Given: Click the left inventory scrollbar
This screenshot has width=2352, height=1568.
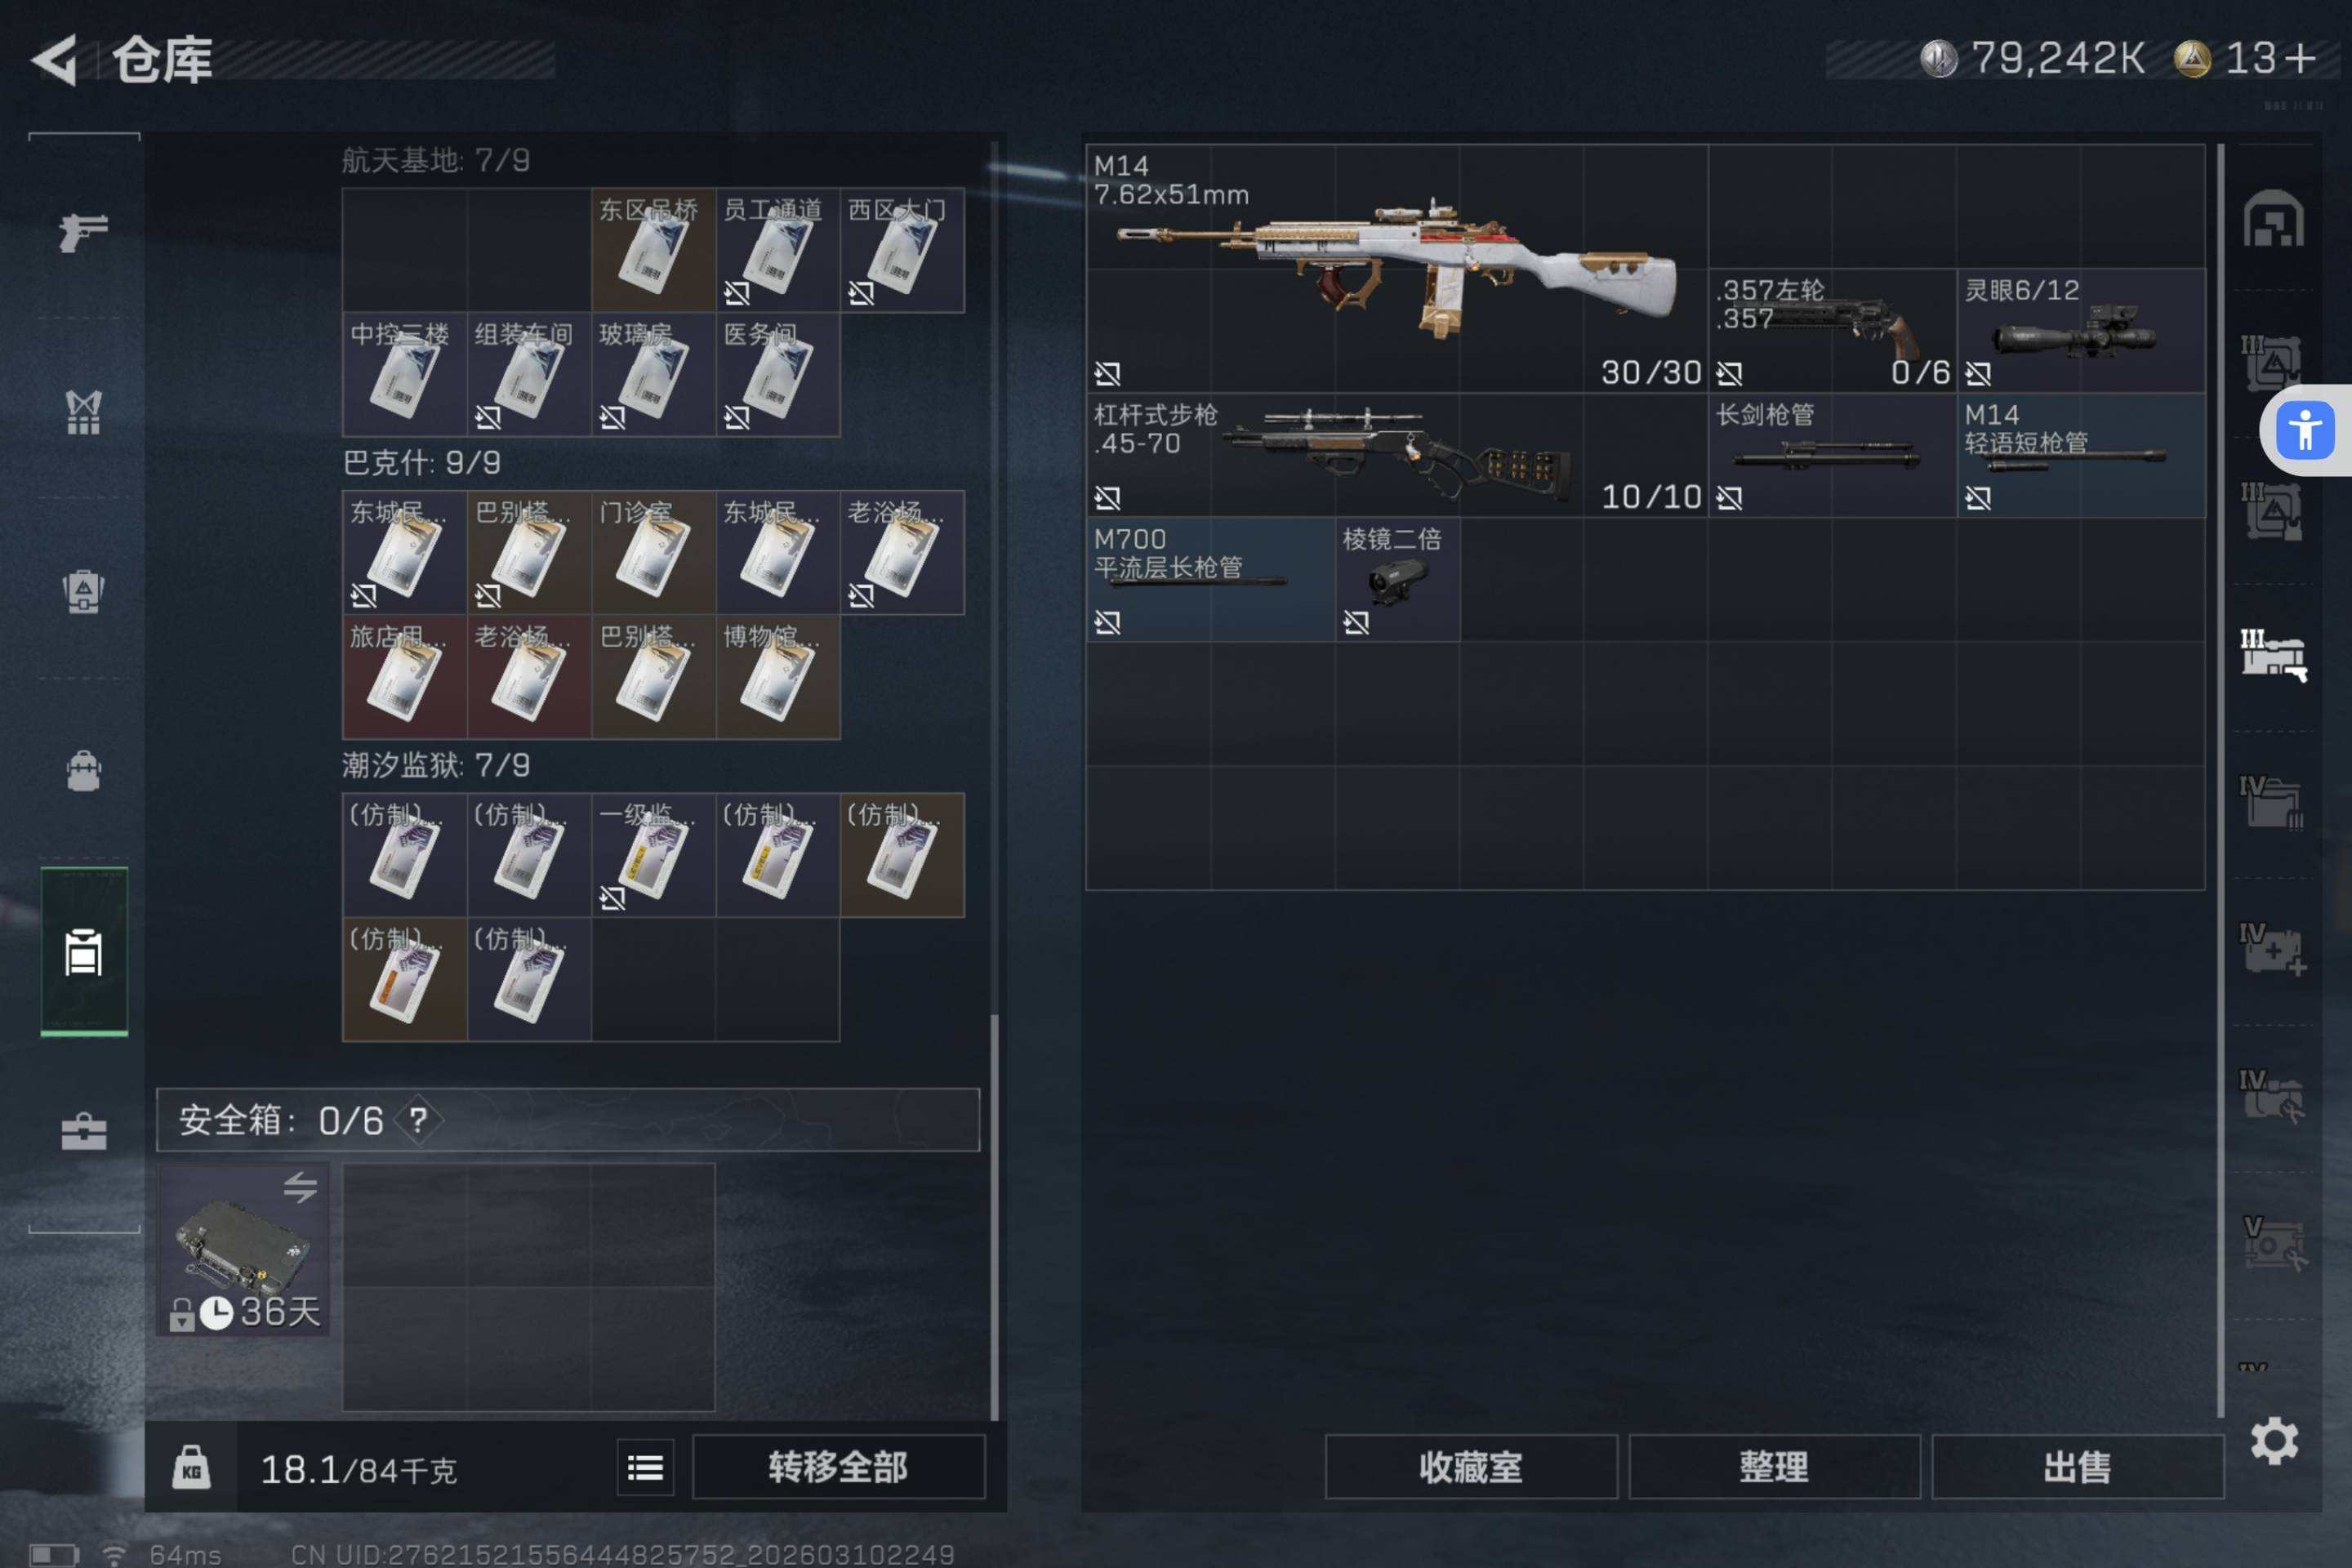Looking at the screenshot, I should tap(994, 1217).
